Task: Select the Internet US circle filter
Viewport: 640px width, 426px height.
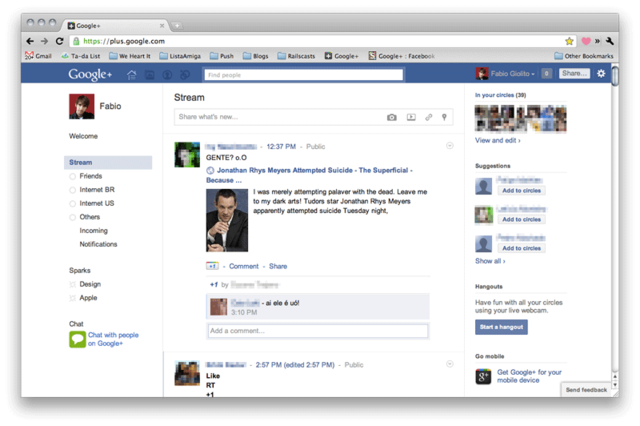Action: (92, 203)
